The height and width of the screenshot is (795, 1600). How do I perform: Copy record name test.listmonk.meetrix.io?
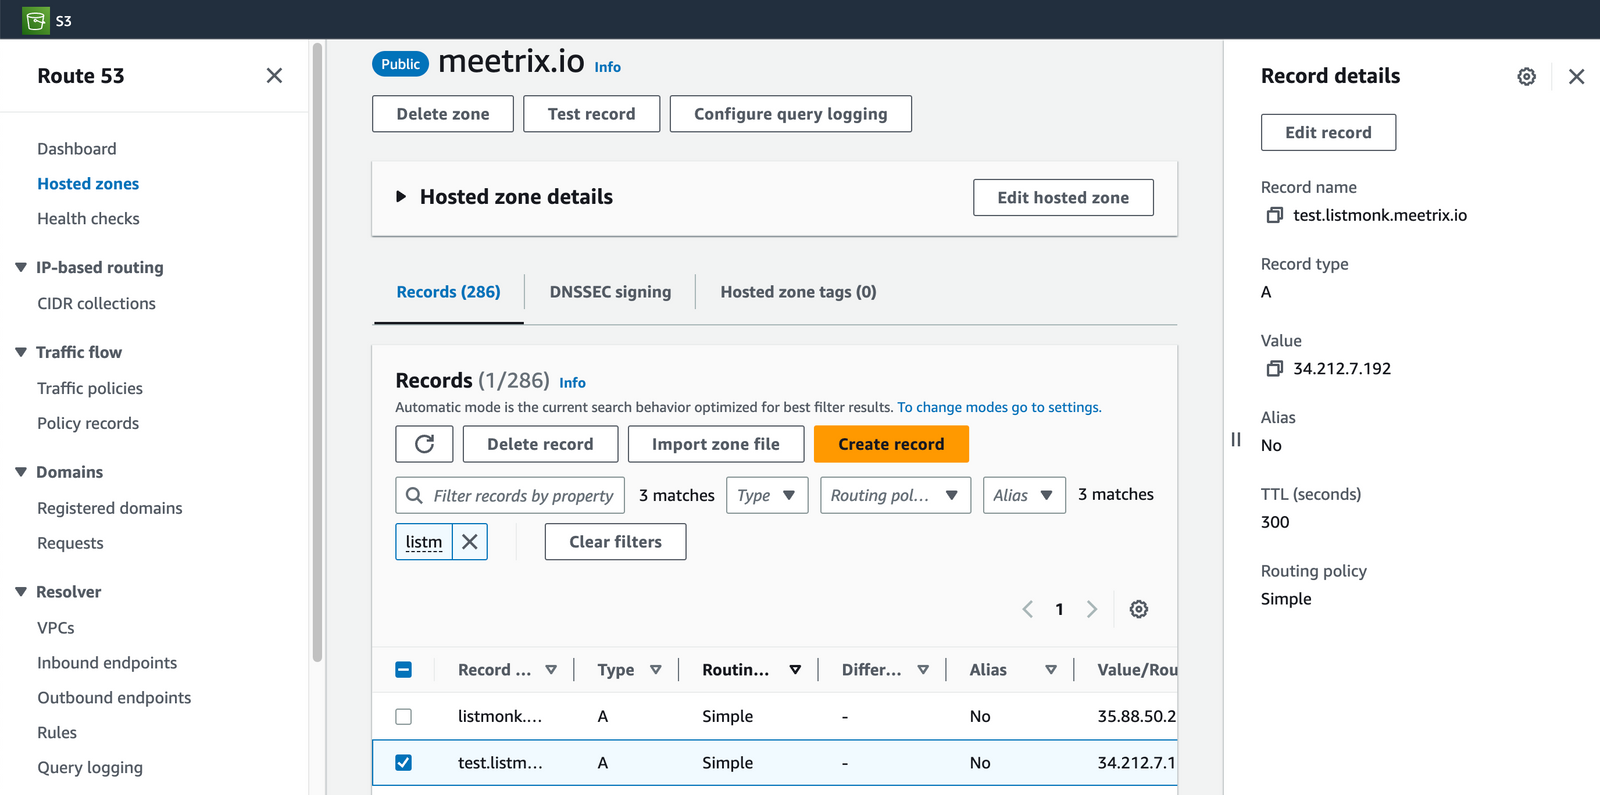1274,215
